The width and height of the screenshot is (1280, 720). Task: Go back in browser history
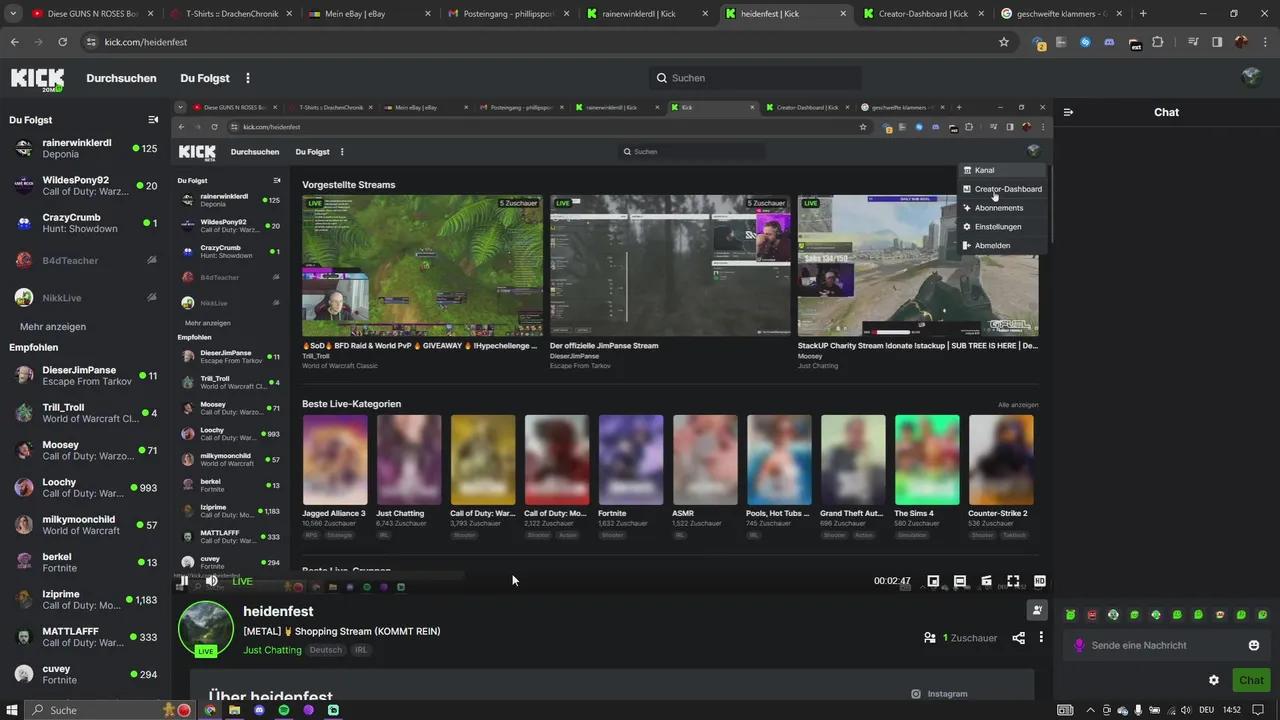(14, 42)
